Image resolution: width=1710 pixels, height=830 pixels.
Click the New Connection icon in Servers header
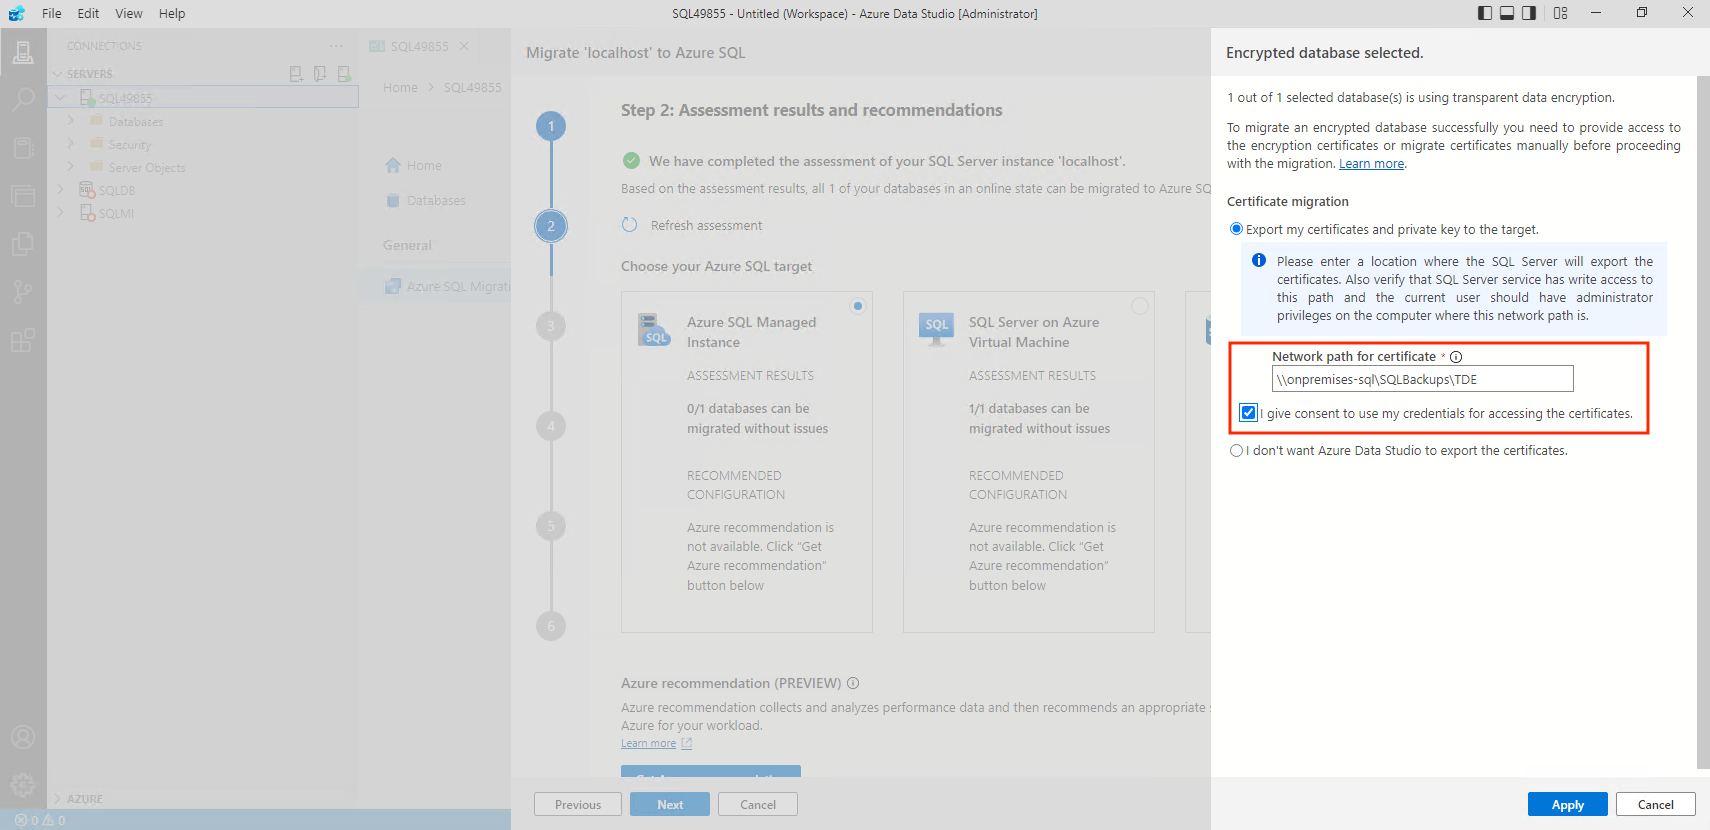pyautogui.click(x=296, y=74)
